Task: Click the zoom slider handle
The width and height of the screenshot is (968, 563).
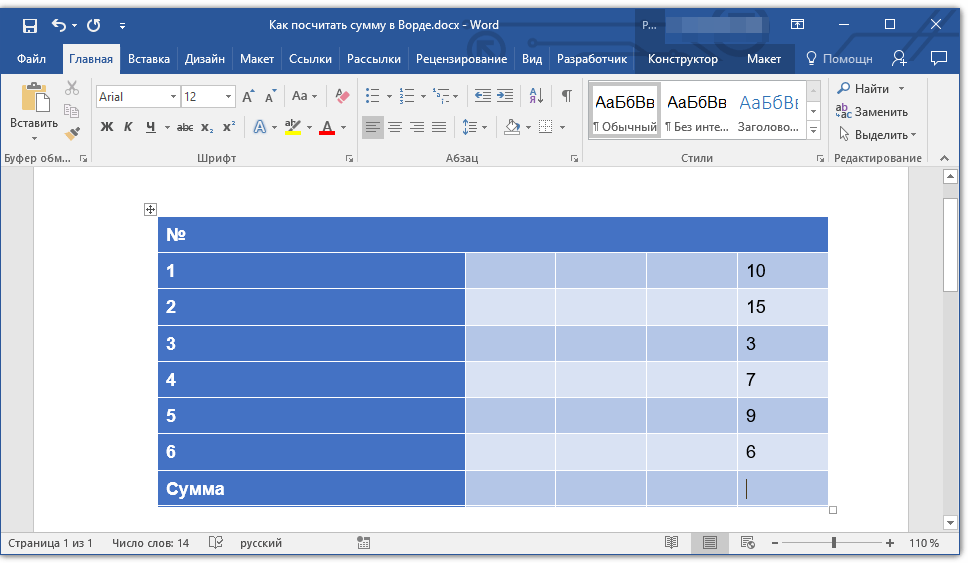Action: (833, 543)
